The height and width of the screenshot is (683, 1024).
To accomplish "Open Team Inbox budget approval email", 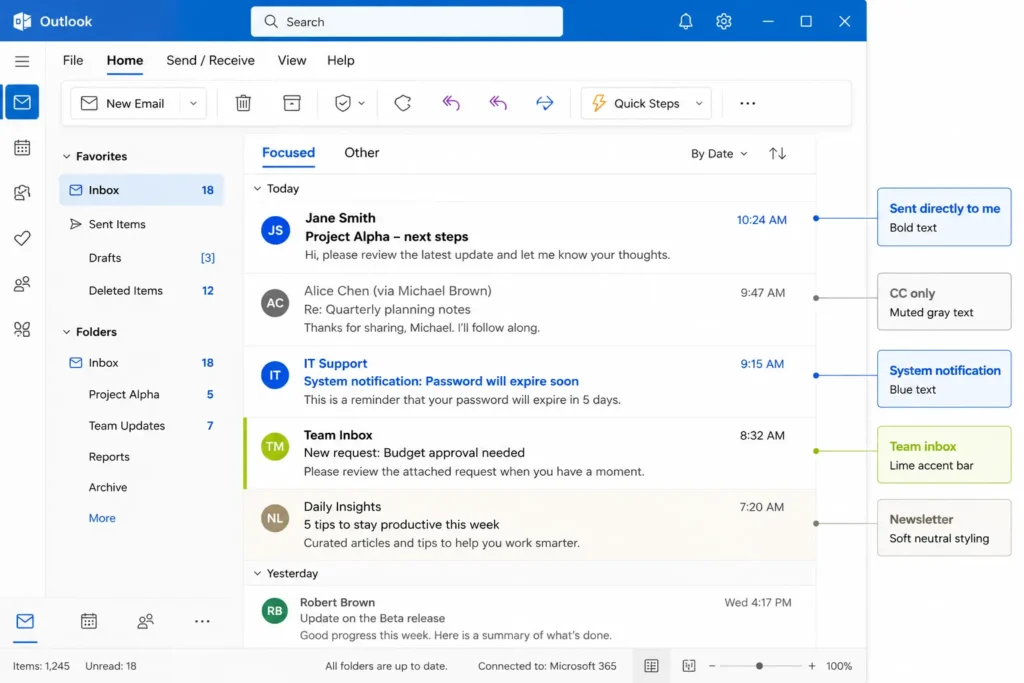I will (530, 453).
